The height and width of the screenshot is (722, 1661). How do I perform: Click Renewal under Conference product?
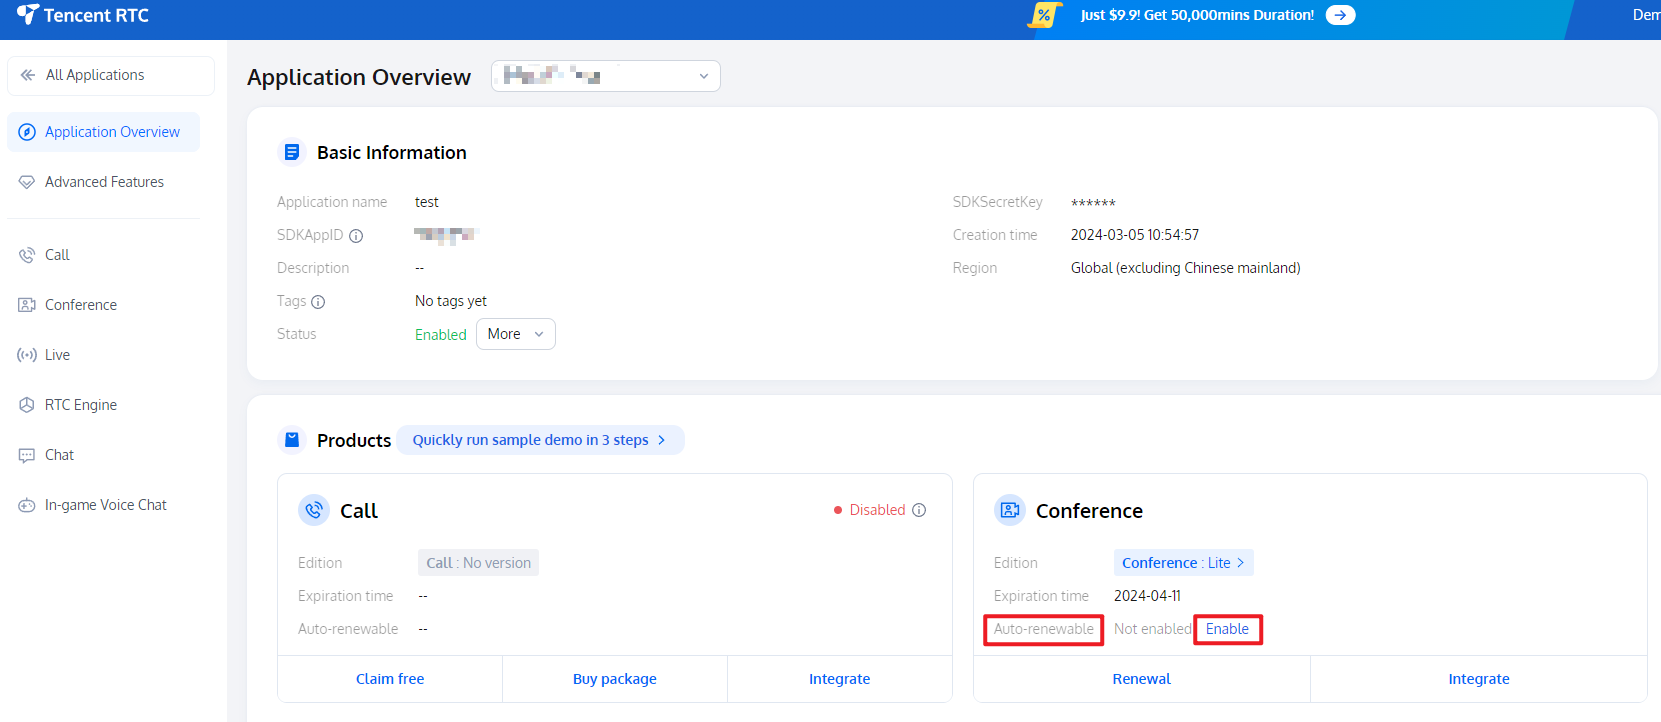click(x=1141, y=679)
